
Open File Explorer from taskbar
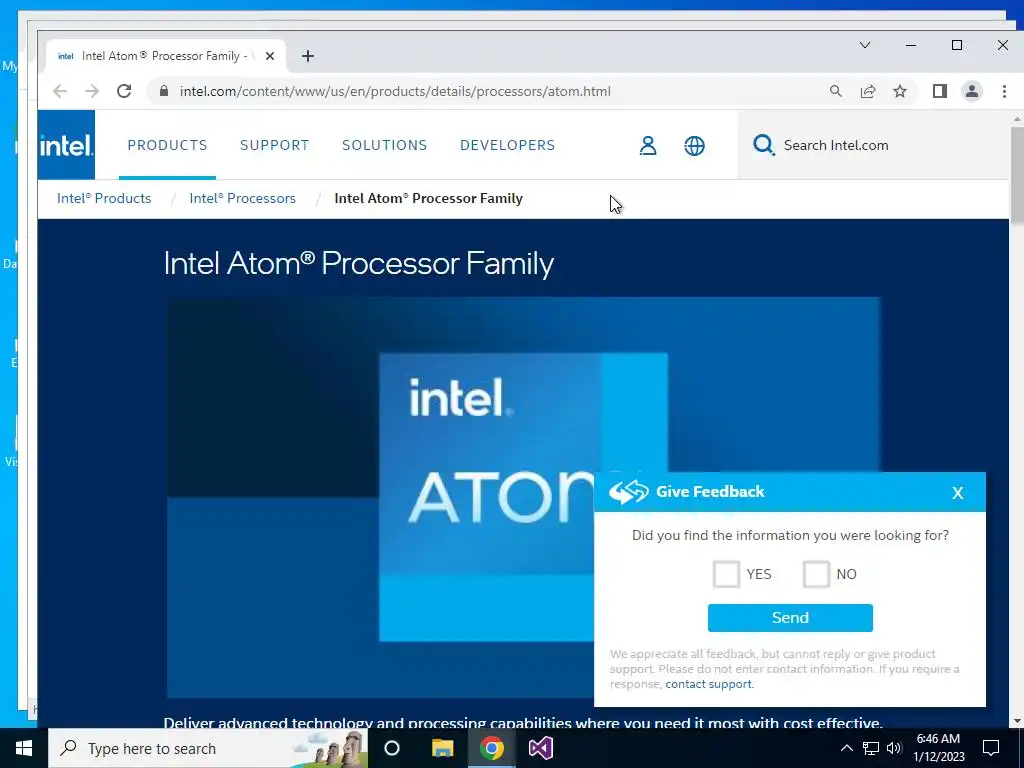coord(442,748)
